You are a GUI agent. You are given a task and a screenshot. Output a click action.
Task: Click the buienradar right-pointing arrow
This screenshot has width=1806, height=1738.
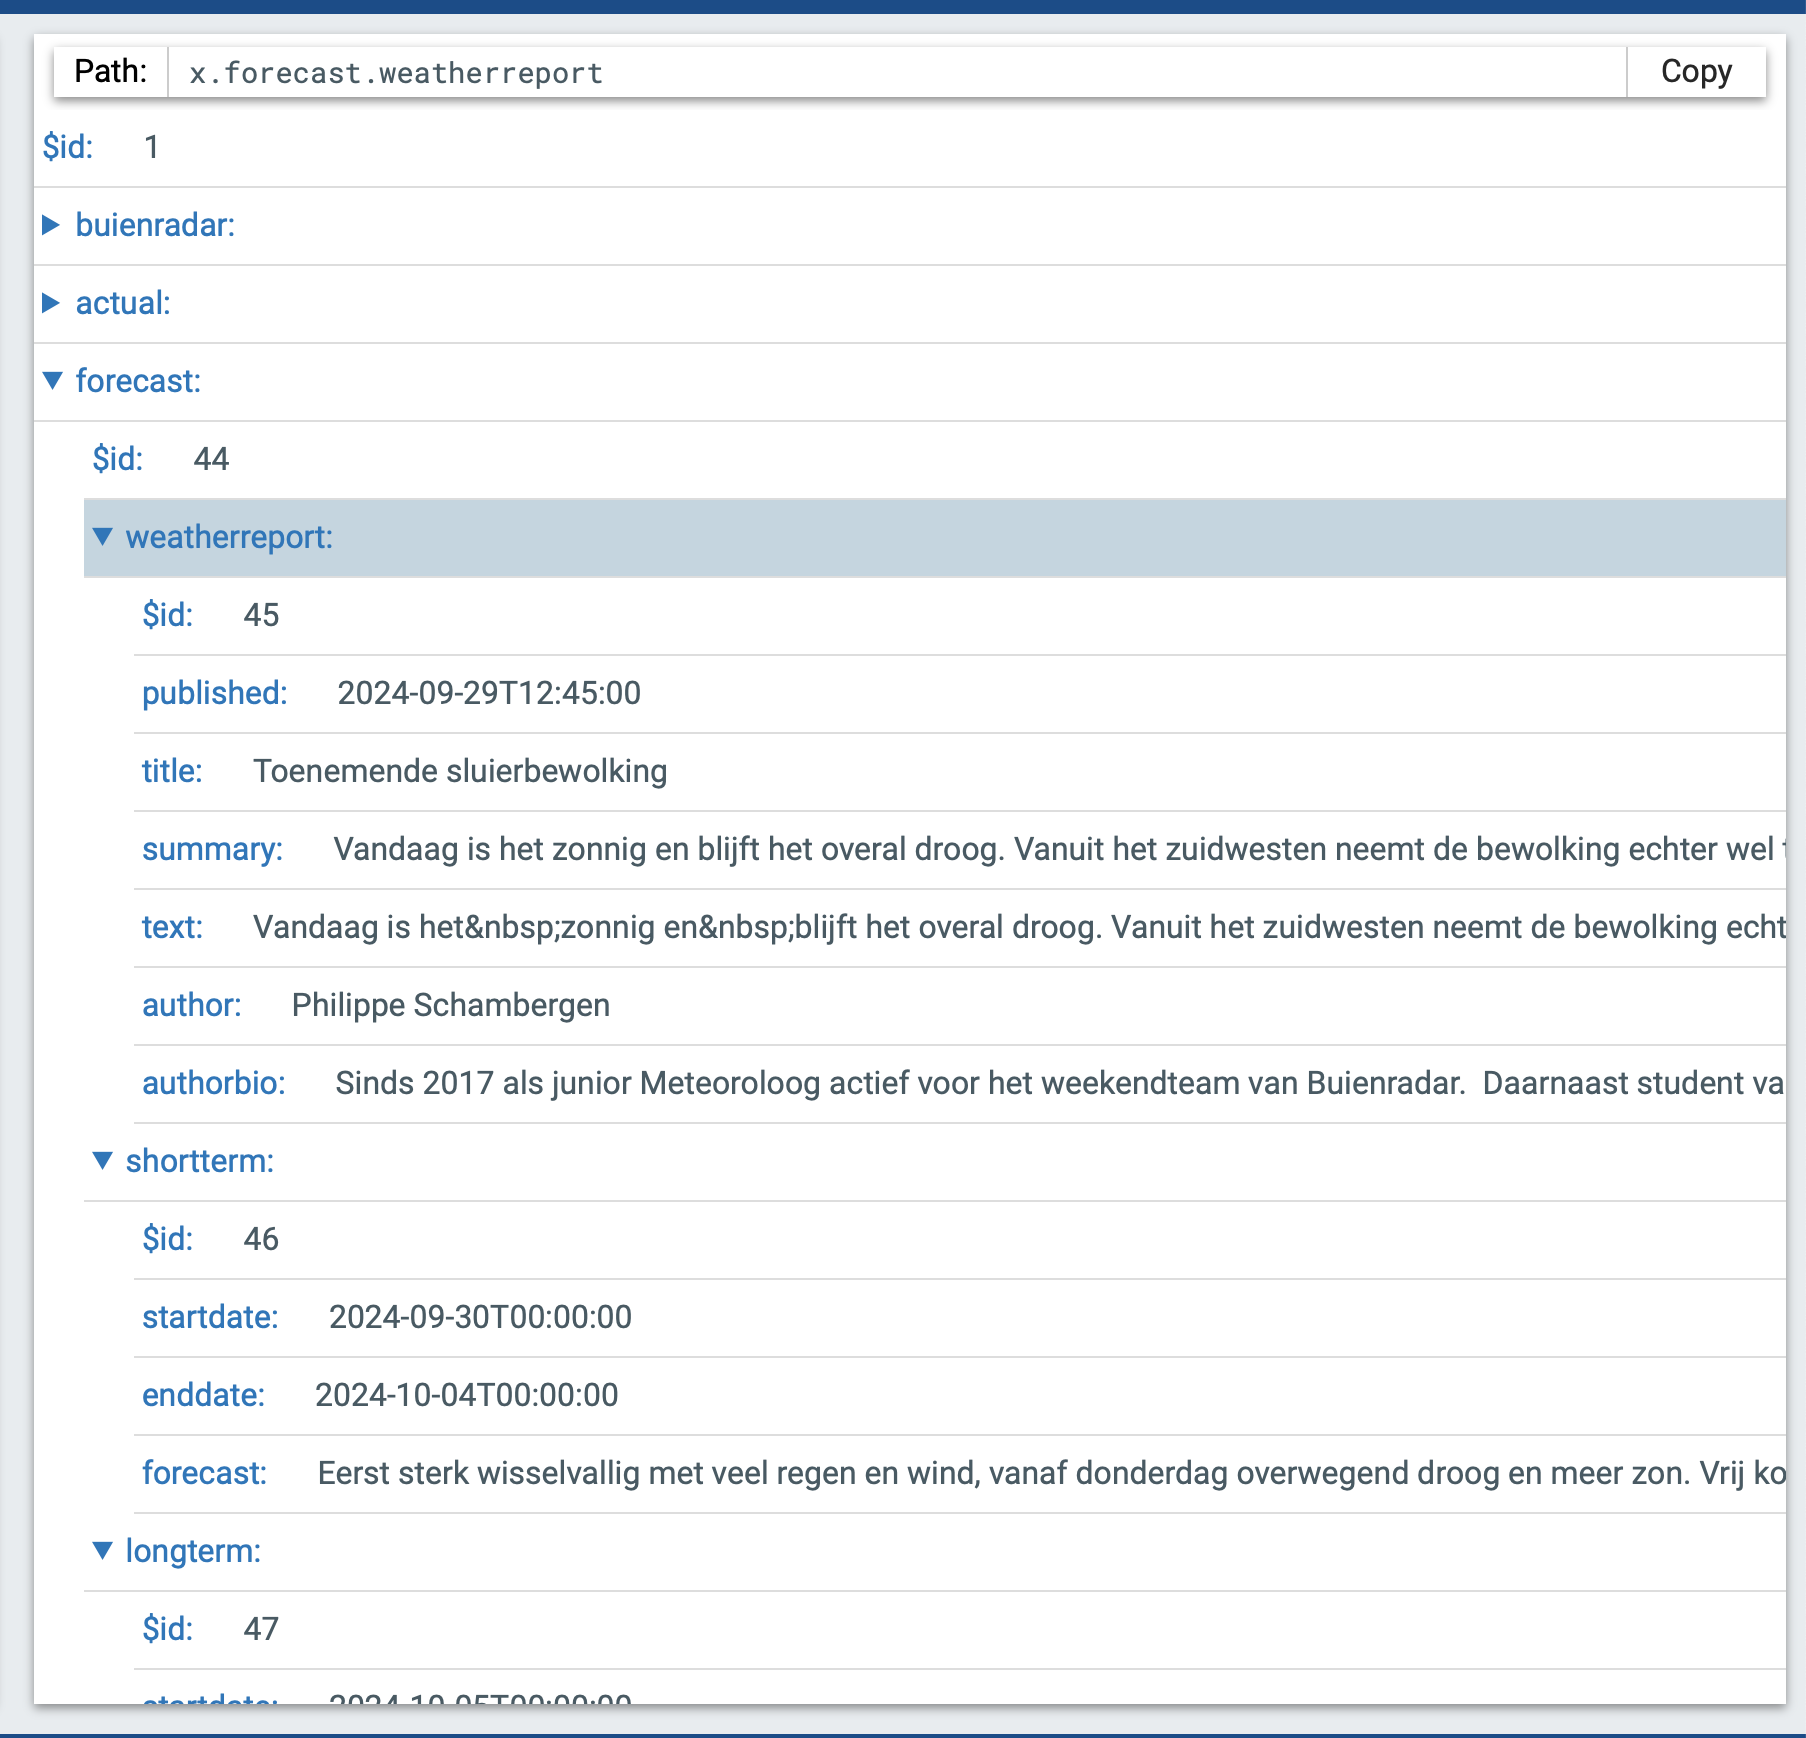pos(51,225)
